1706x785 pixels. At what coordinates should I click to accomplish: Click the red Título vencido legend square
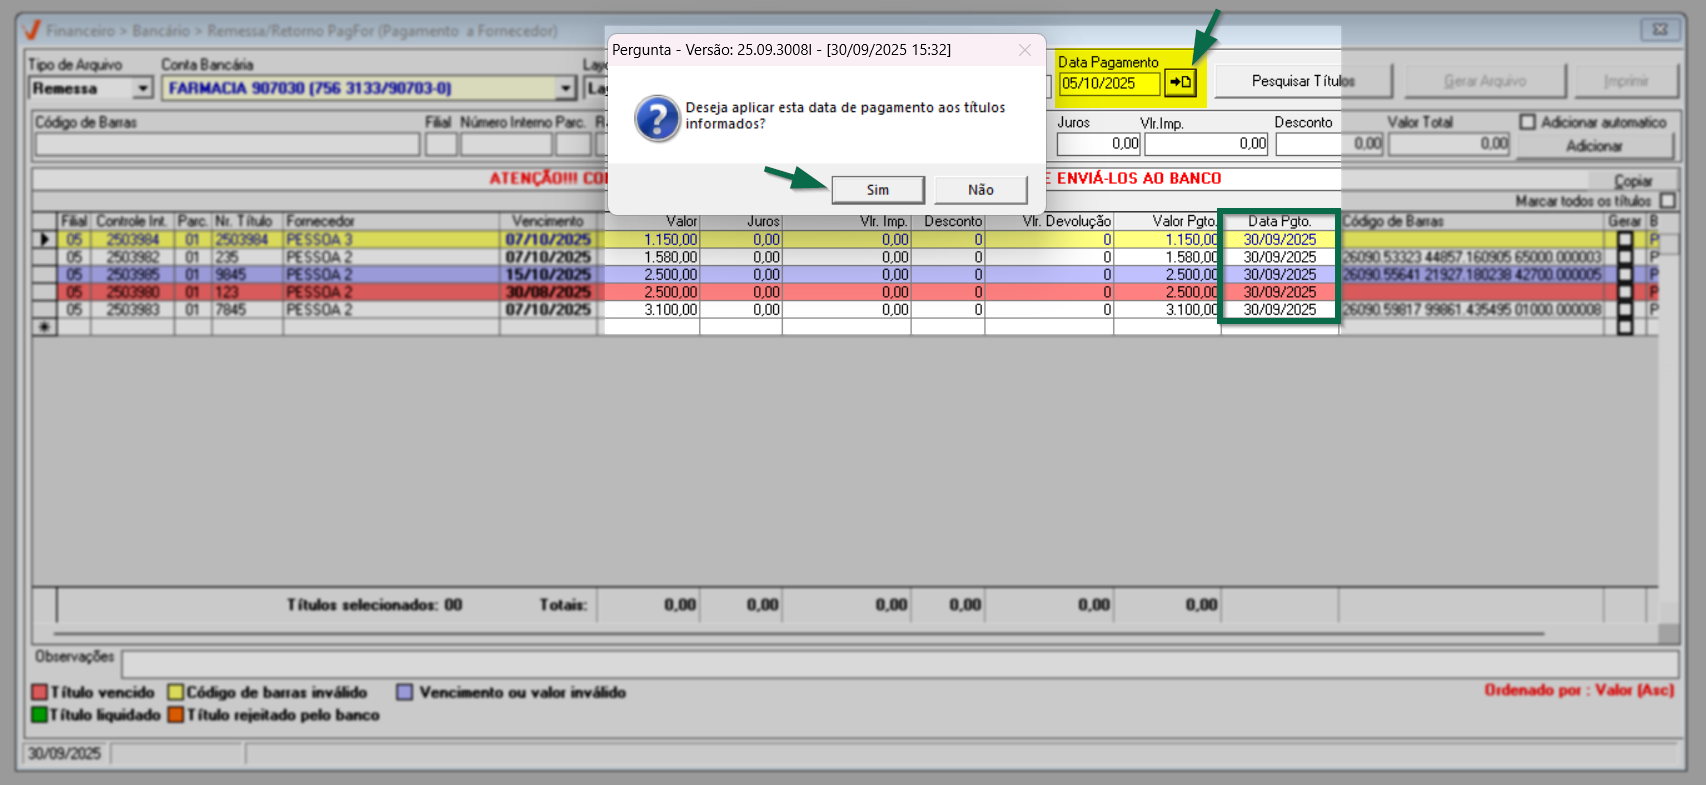click(40, 692)
